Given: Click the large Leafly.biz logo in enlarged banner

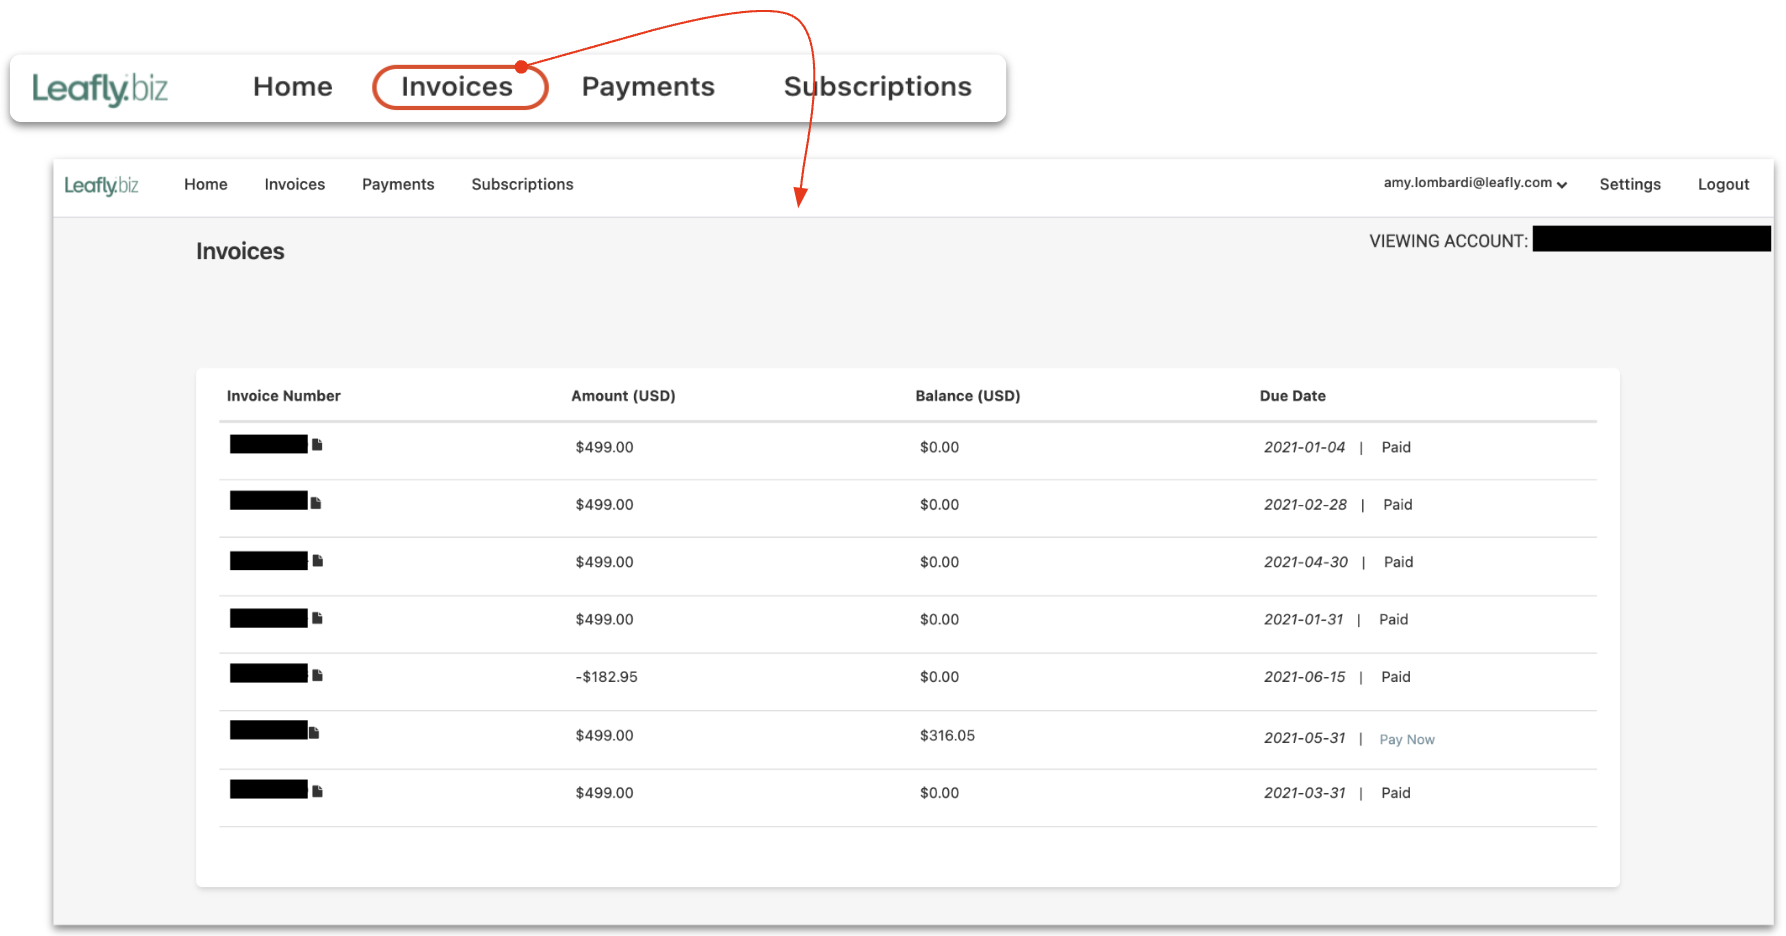Looking at the screenshot, I should (x=100, y=89).
